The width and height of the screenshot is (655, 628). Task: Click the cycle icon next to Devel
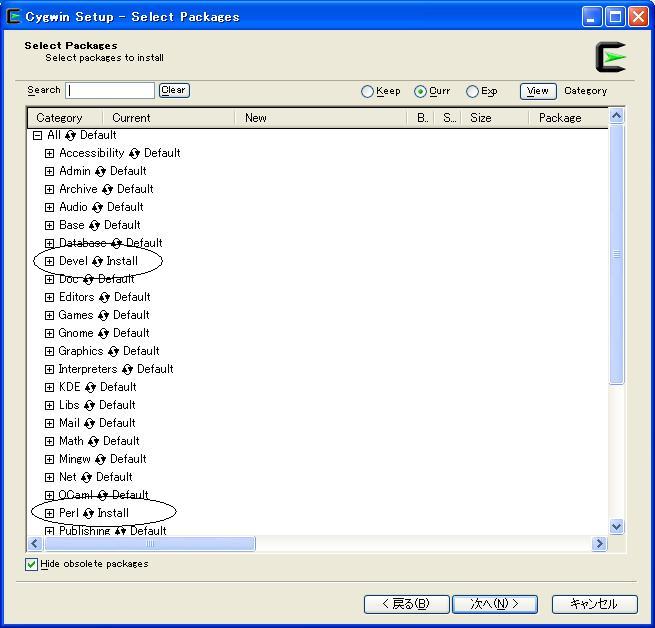97,262
